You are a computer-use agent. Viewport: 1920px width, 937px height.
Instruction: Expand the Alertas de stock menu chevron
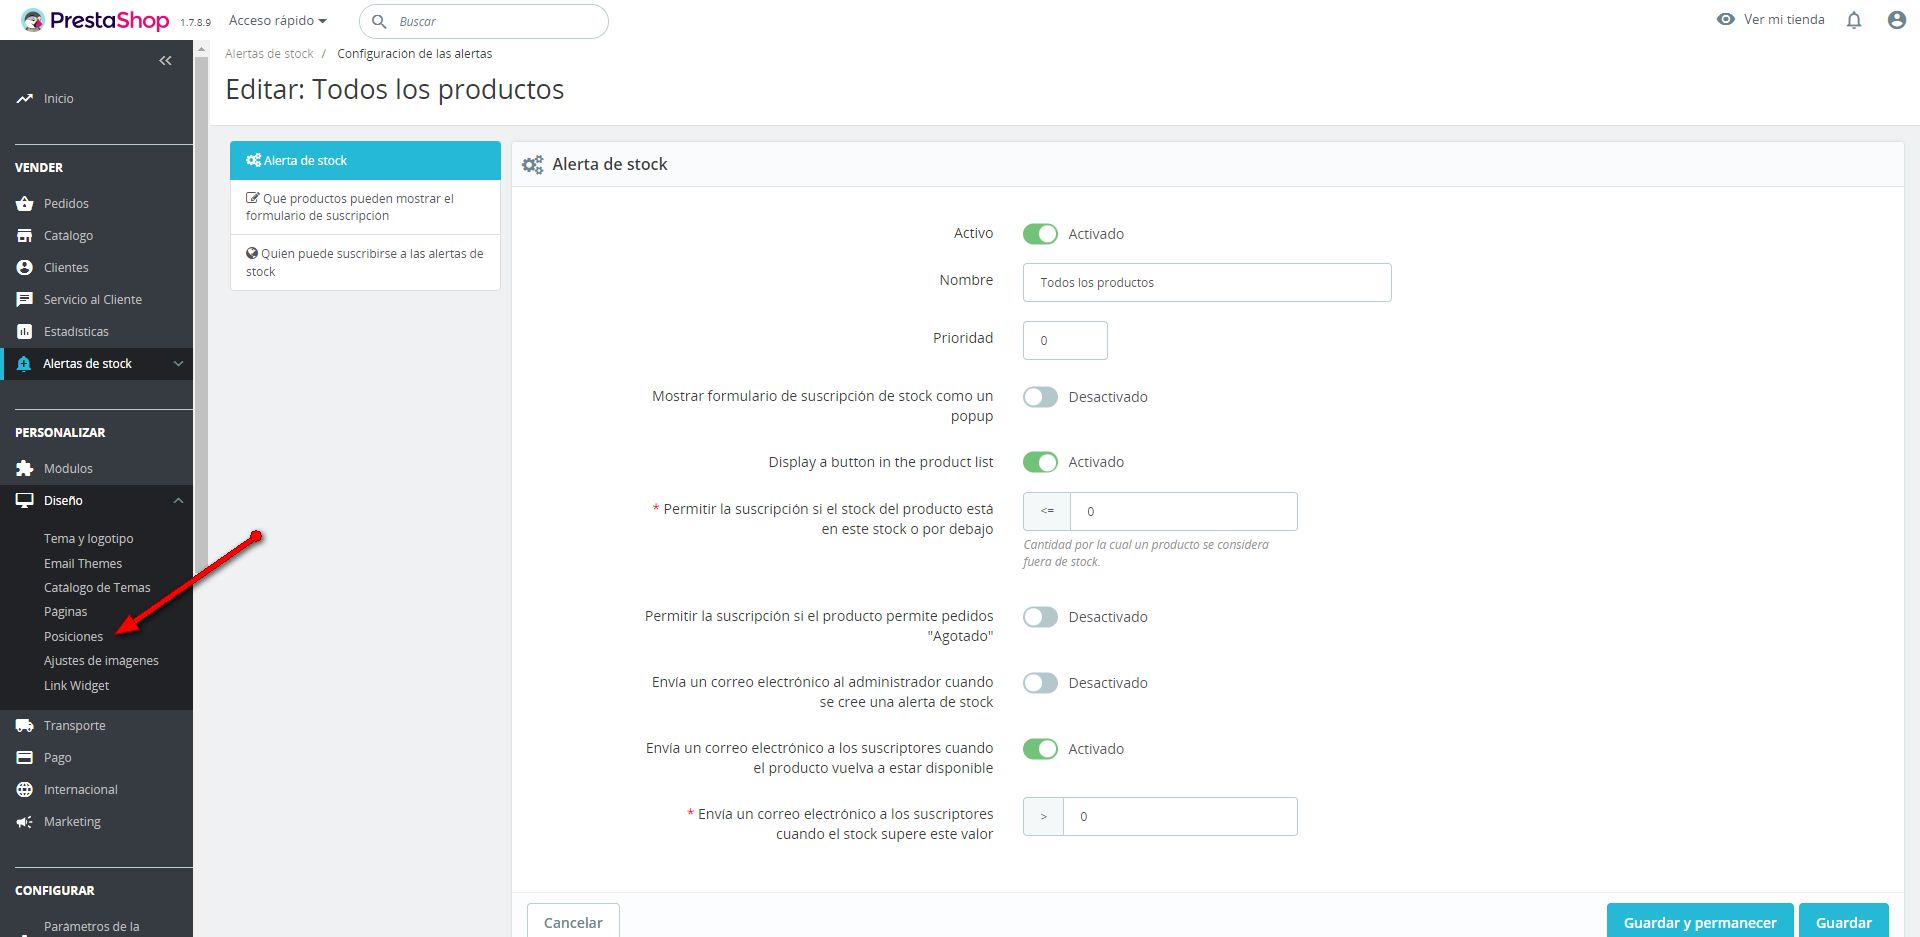[x=178, y=363]
